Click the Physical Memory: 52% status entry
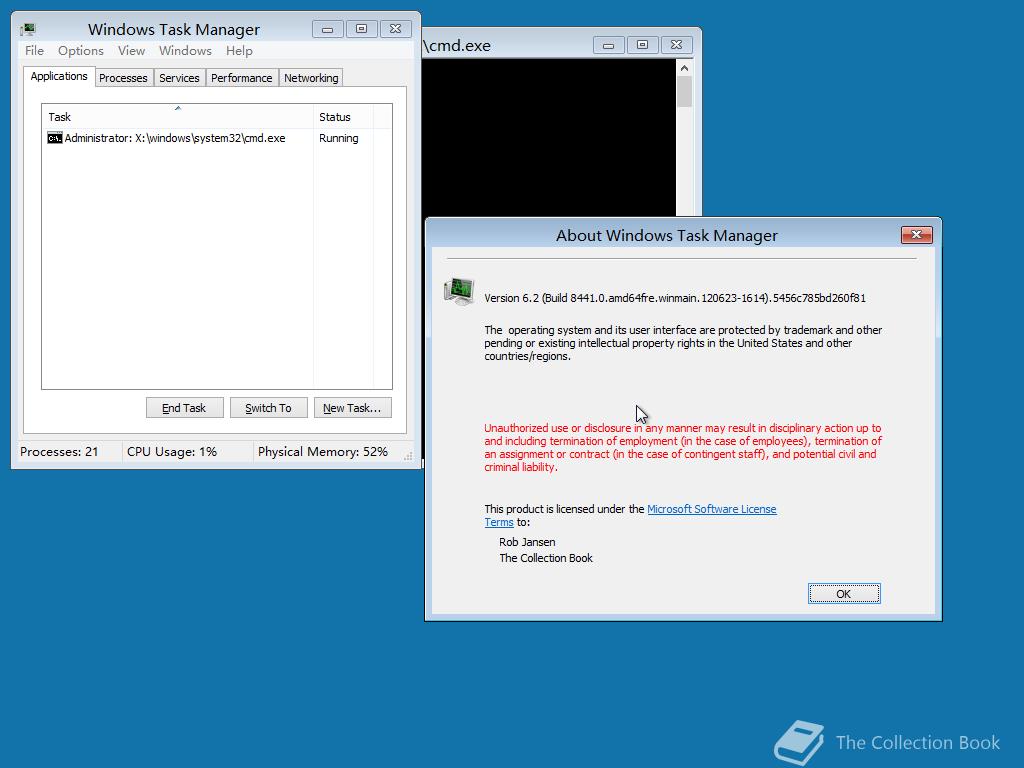Viewport: 1024px width, 768px height. [x=323, y=452]
